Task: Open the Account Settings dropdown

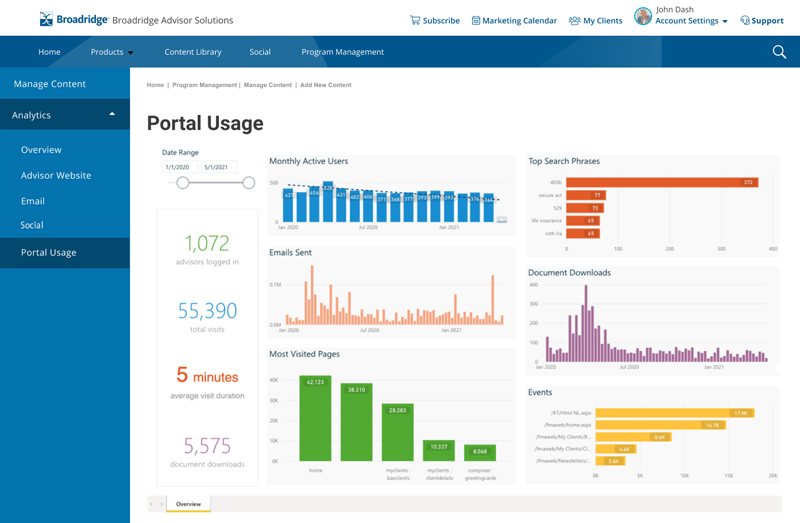Action: [x=691, y=21]
